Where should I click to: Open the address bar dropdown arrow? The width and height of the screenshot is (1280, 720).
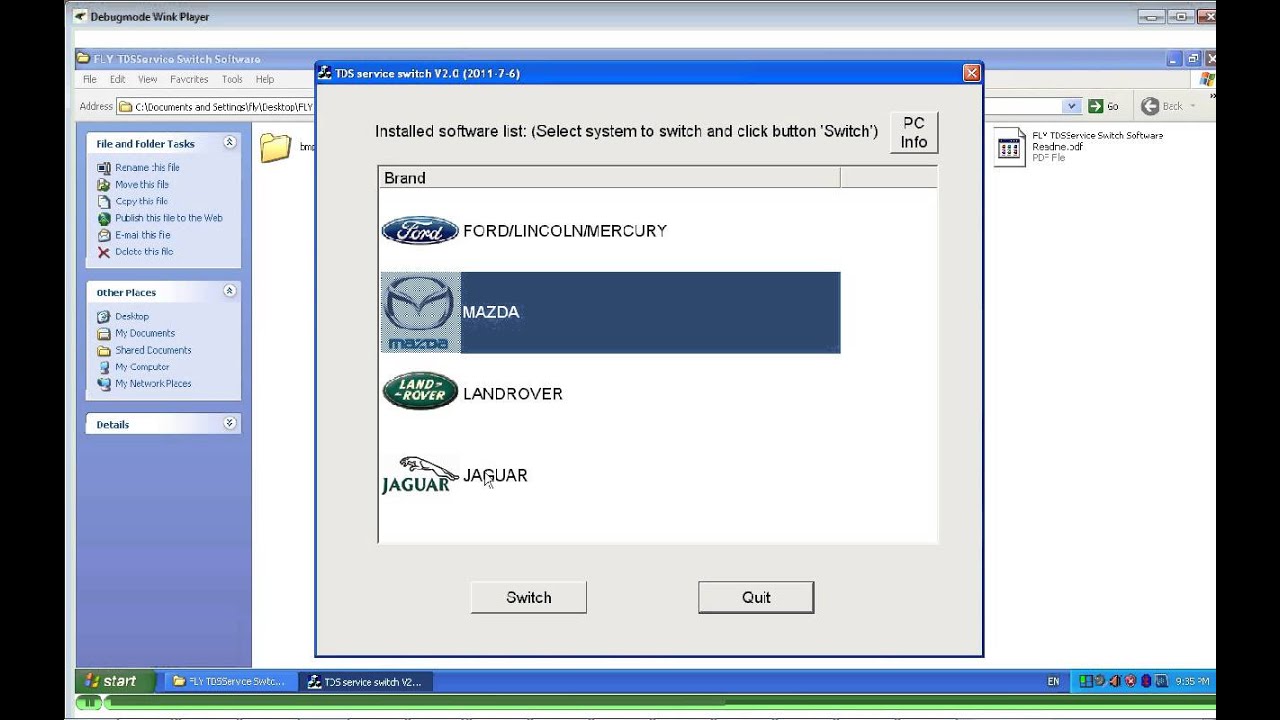pos(1072,106)
